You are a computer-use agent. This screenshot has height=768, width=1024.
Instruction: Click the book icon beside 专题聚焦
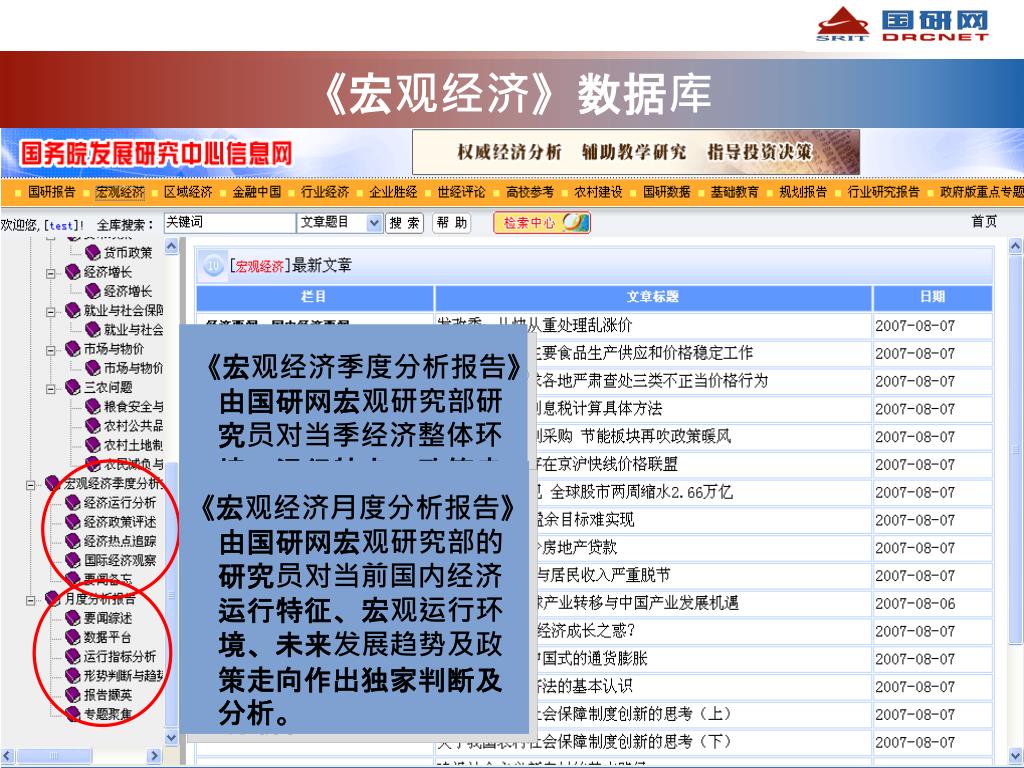click(x=72, y=714)
